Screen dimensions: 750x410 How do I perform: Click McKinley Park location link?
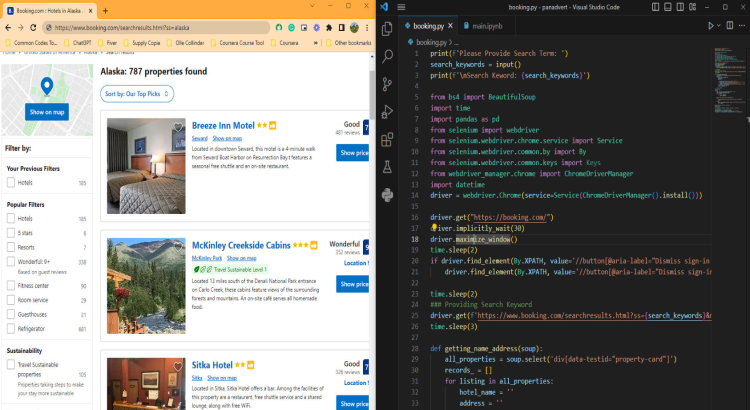[x=207, y=258]
